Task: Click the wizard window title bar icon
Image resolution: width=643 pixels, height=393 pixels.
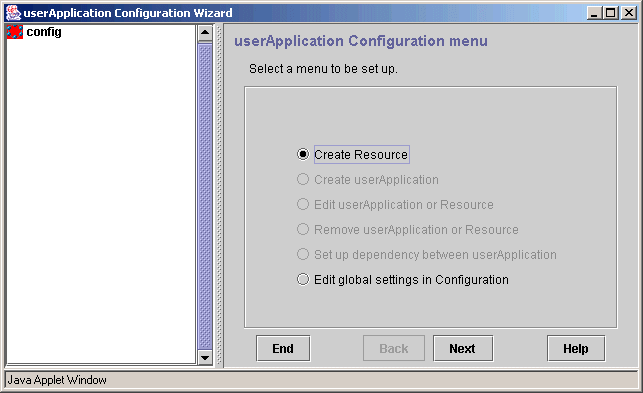Action: 13,13
